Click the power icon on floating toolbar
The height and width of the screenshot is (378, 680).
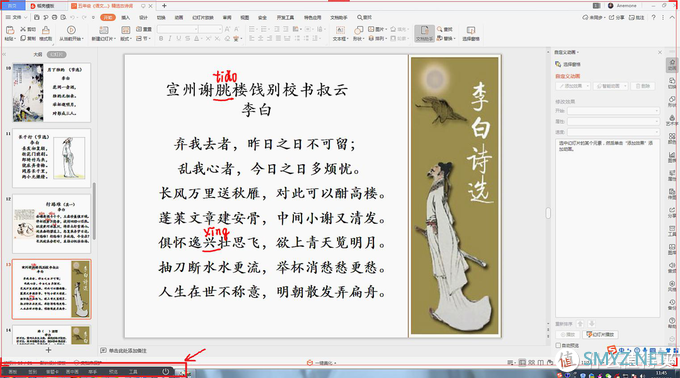coord(165,371)
